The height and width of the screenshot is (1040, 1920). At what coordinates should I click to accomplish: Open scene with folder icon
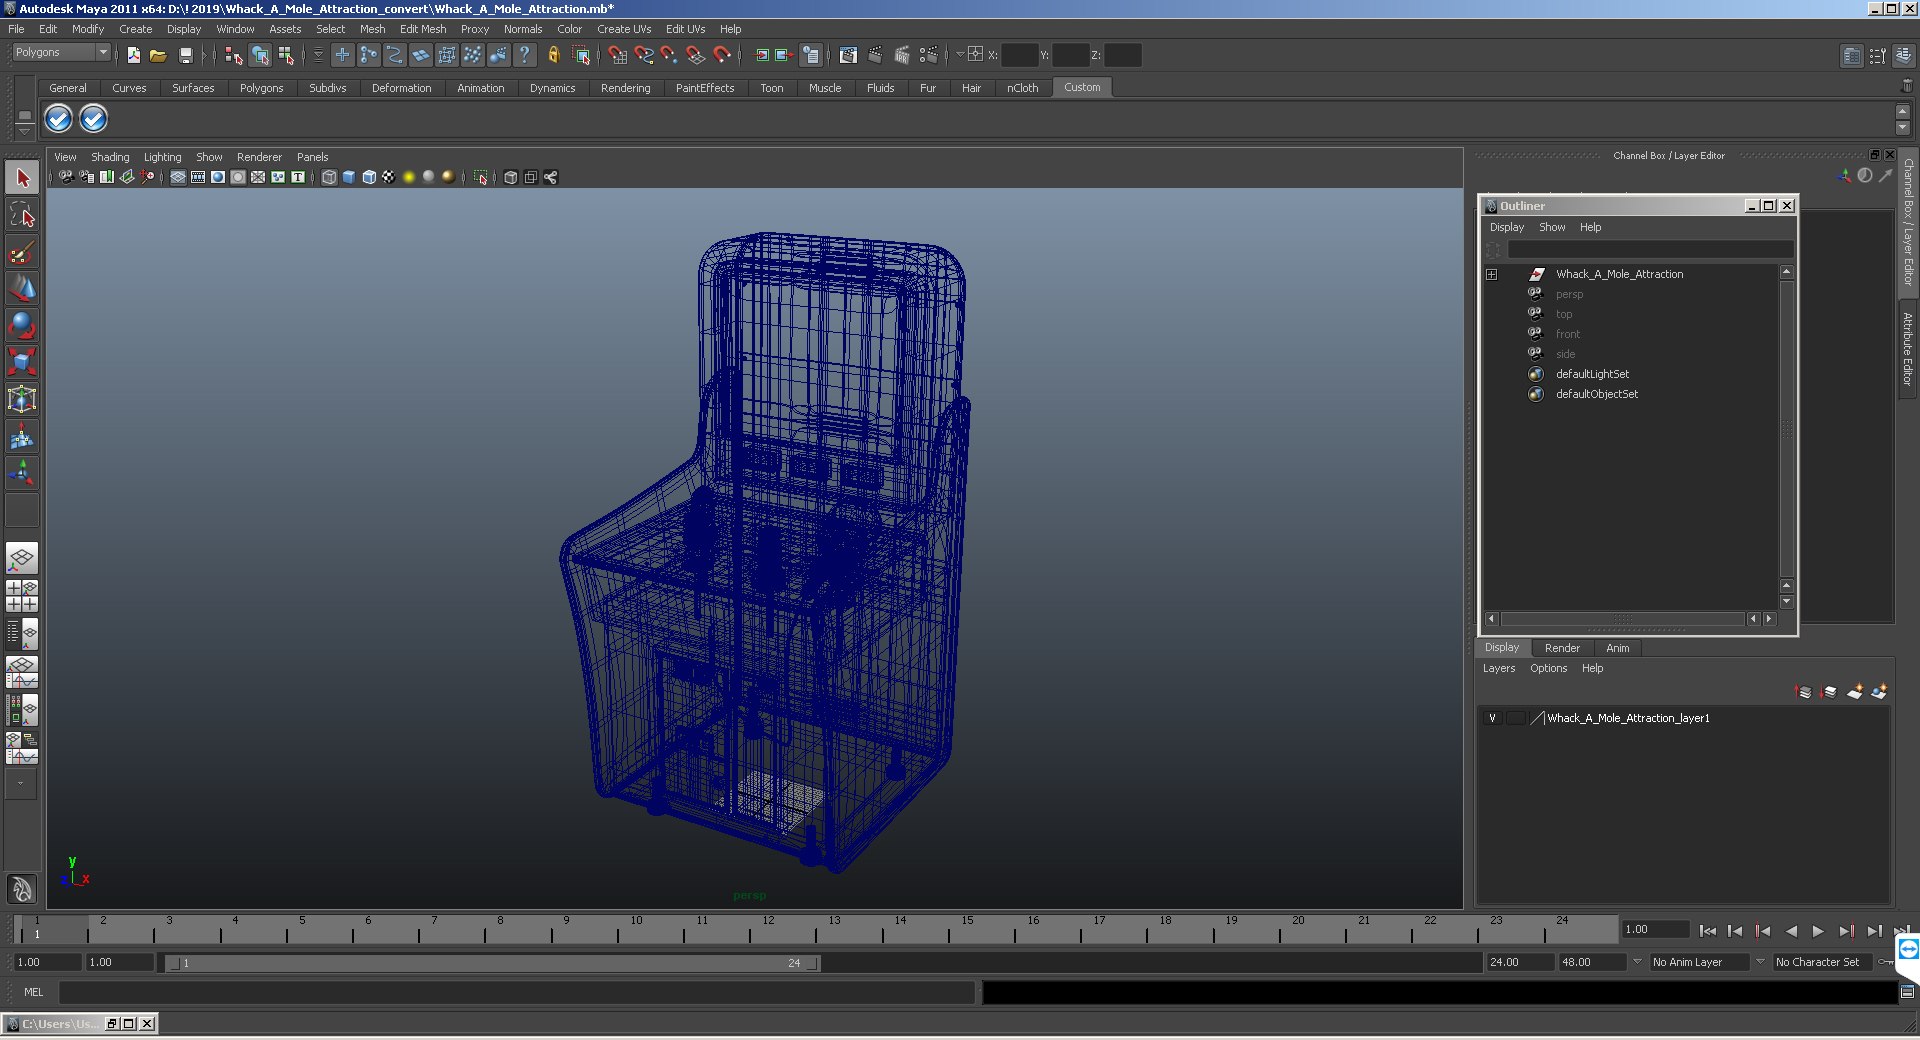coord(158,55)
